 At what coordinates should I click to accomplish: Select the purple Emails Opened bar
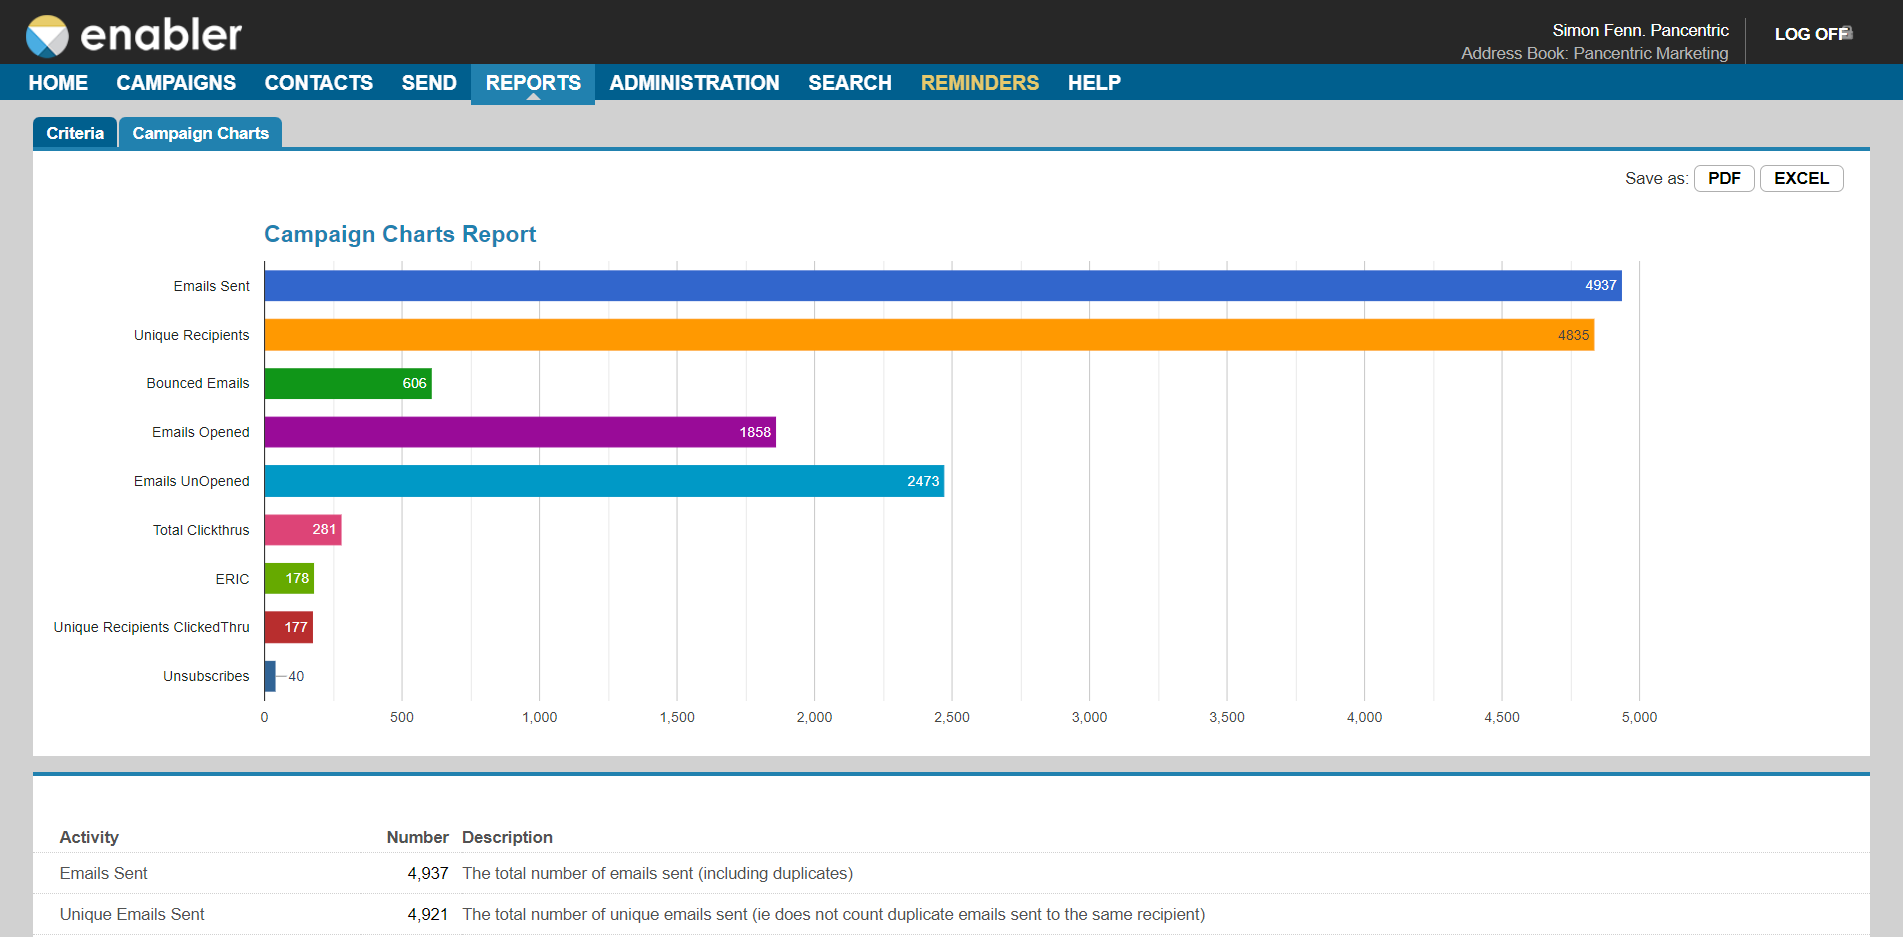pyautogui.click(x=520, y=432)
